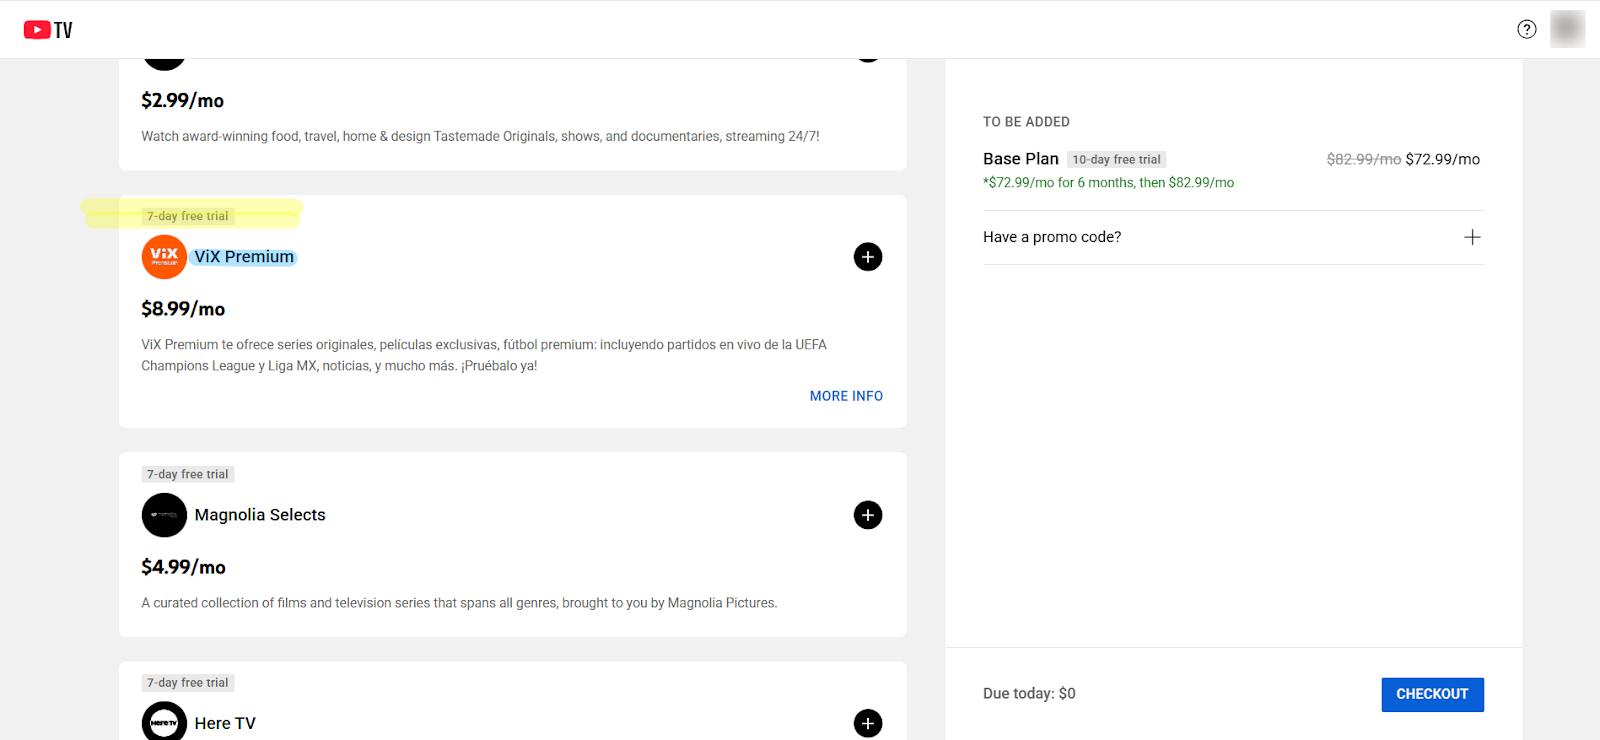Click the Base Plan label

pyautogui.click(x=1020, y=159)
